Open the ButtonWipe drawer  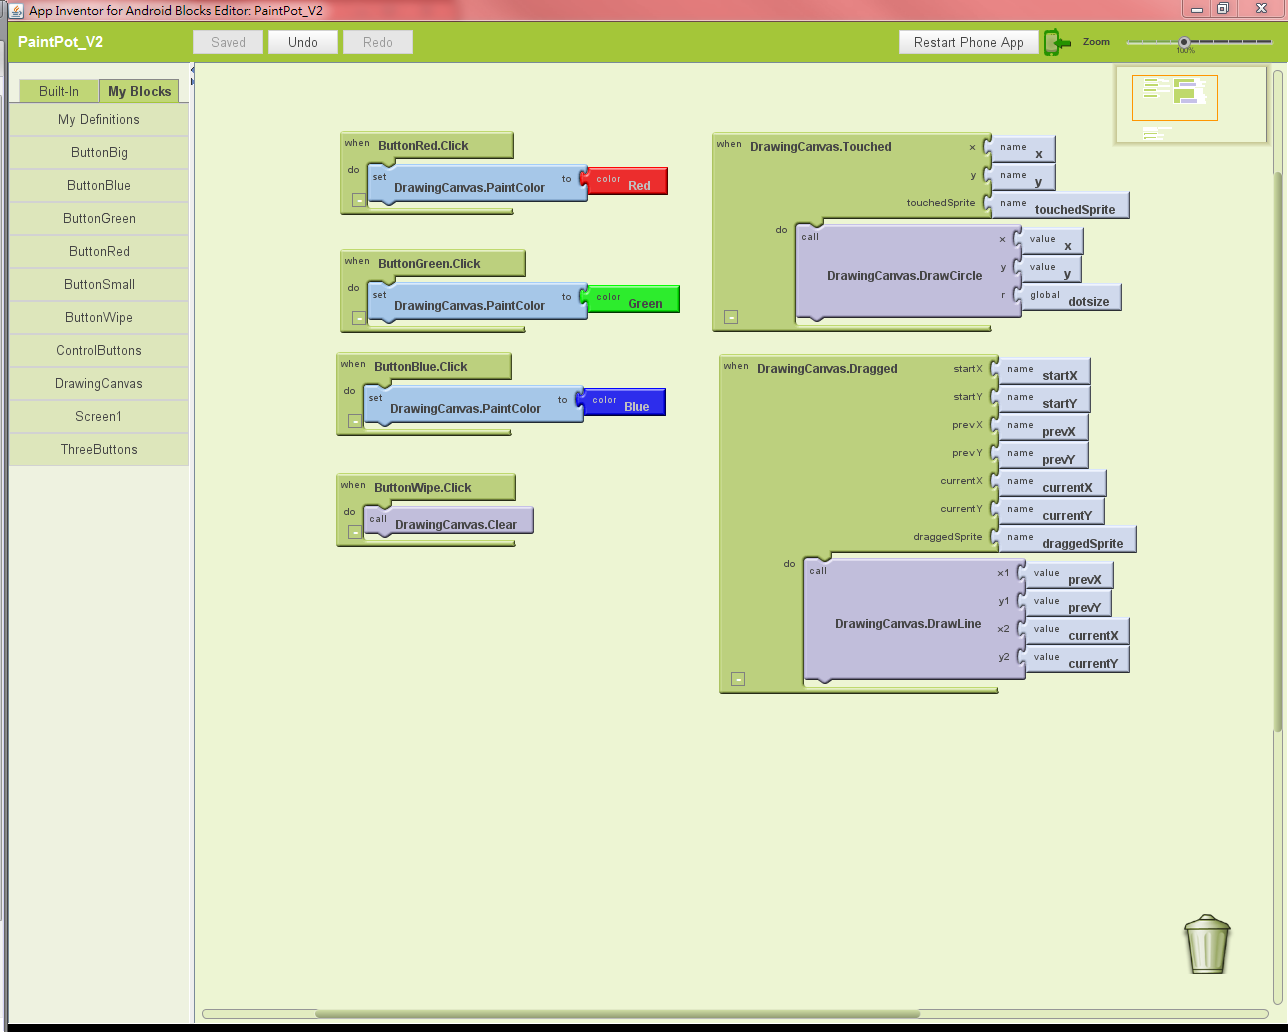[x=99, y=317]
